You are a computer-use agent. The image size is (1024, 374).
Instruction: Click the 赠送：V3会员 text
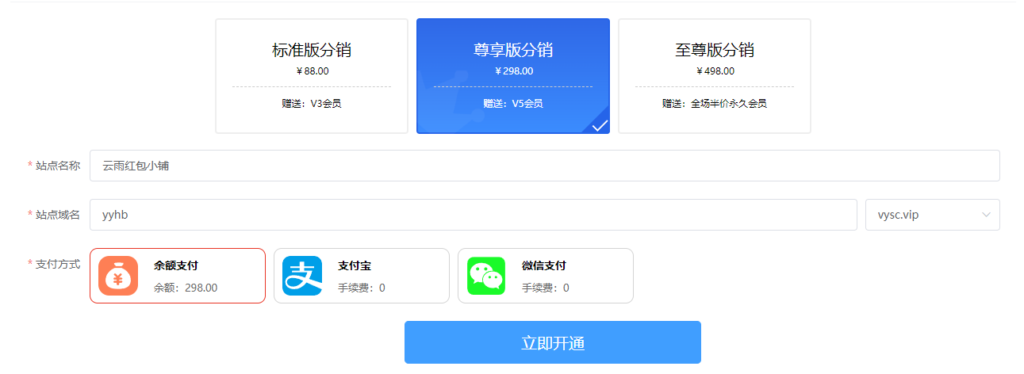pyautogui.click(x=312, y=103)
